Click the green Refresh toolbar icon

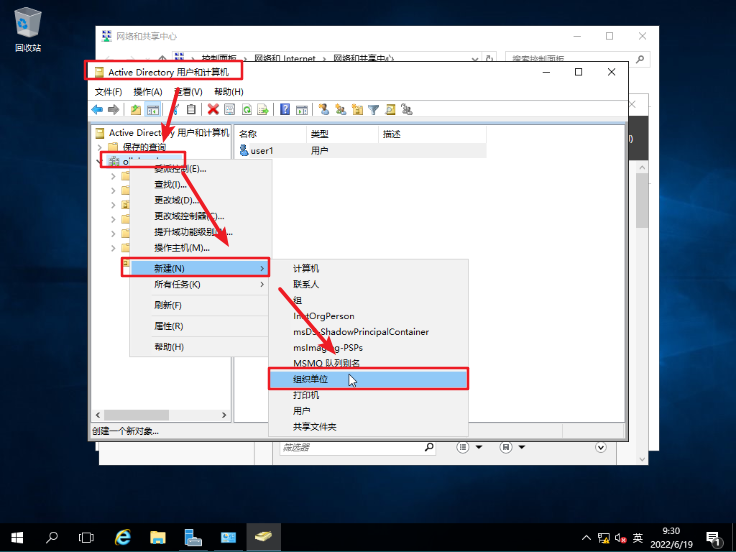(246, 109)
